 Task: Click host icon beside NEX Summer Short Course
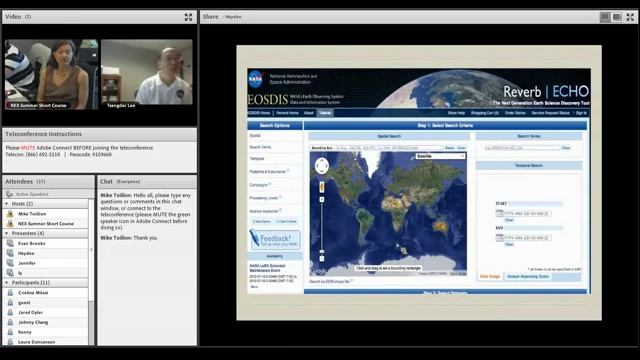10,223
